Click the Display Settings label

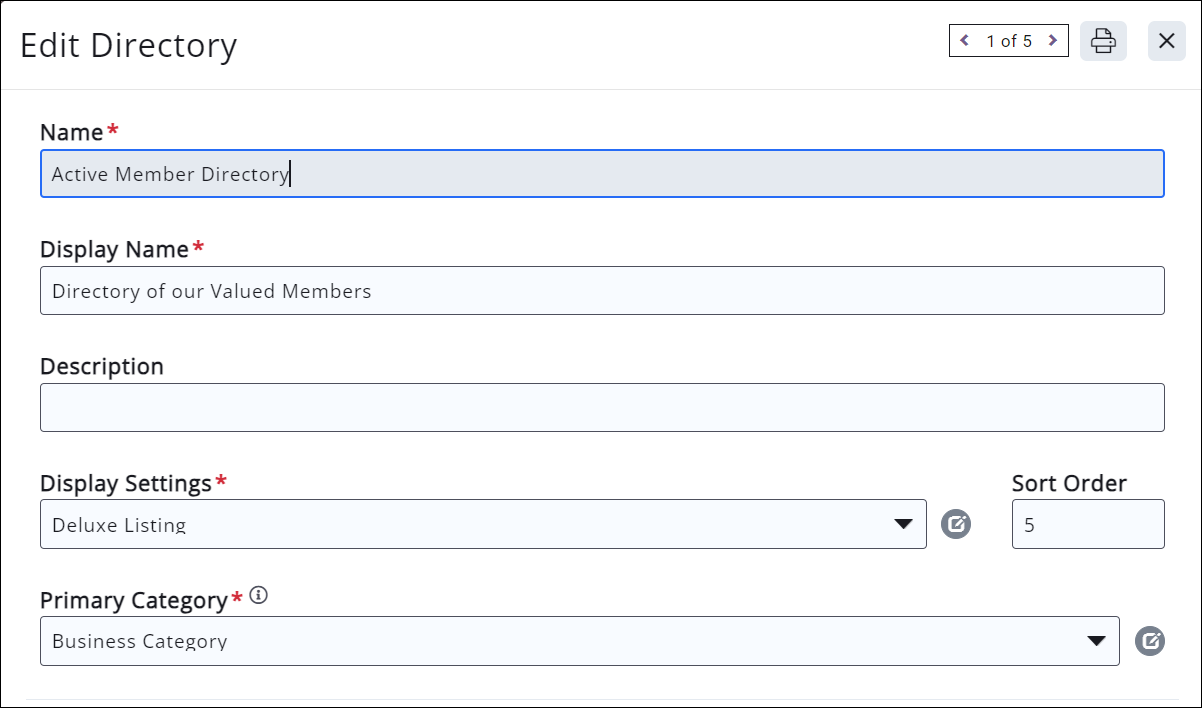tap(125, 484)
